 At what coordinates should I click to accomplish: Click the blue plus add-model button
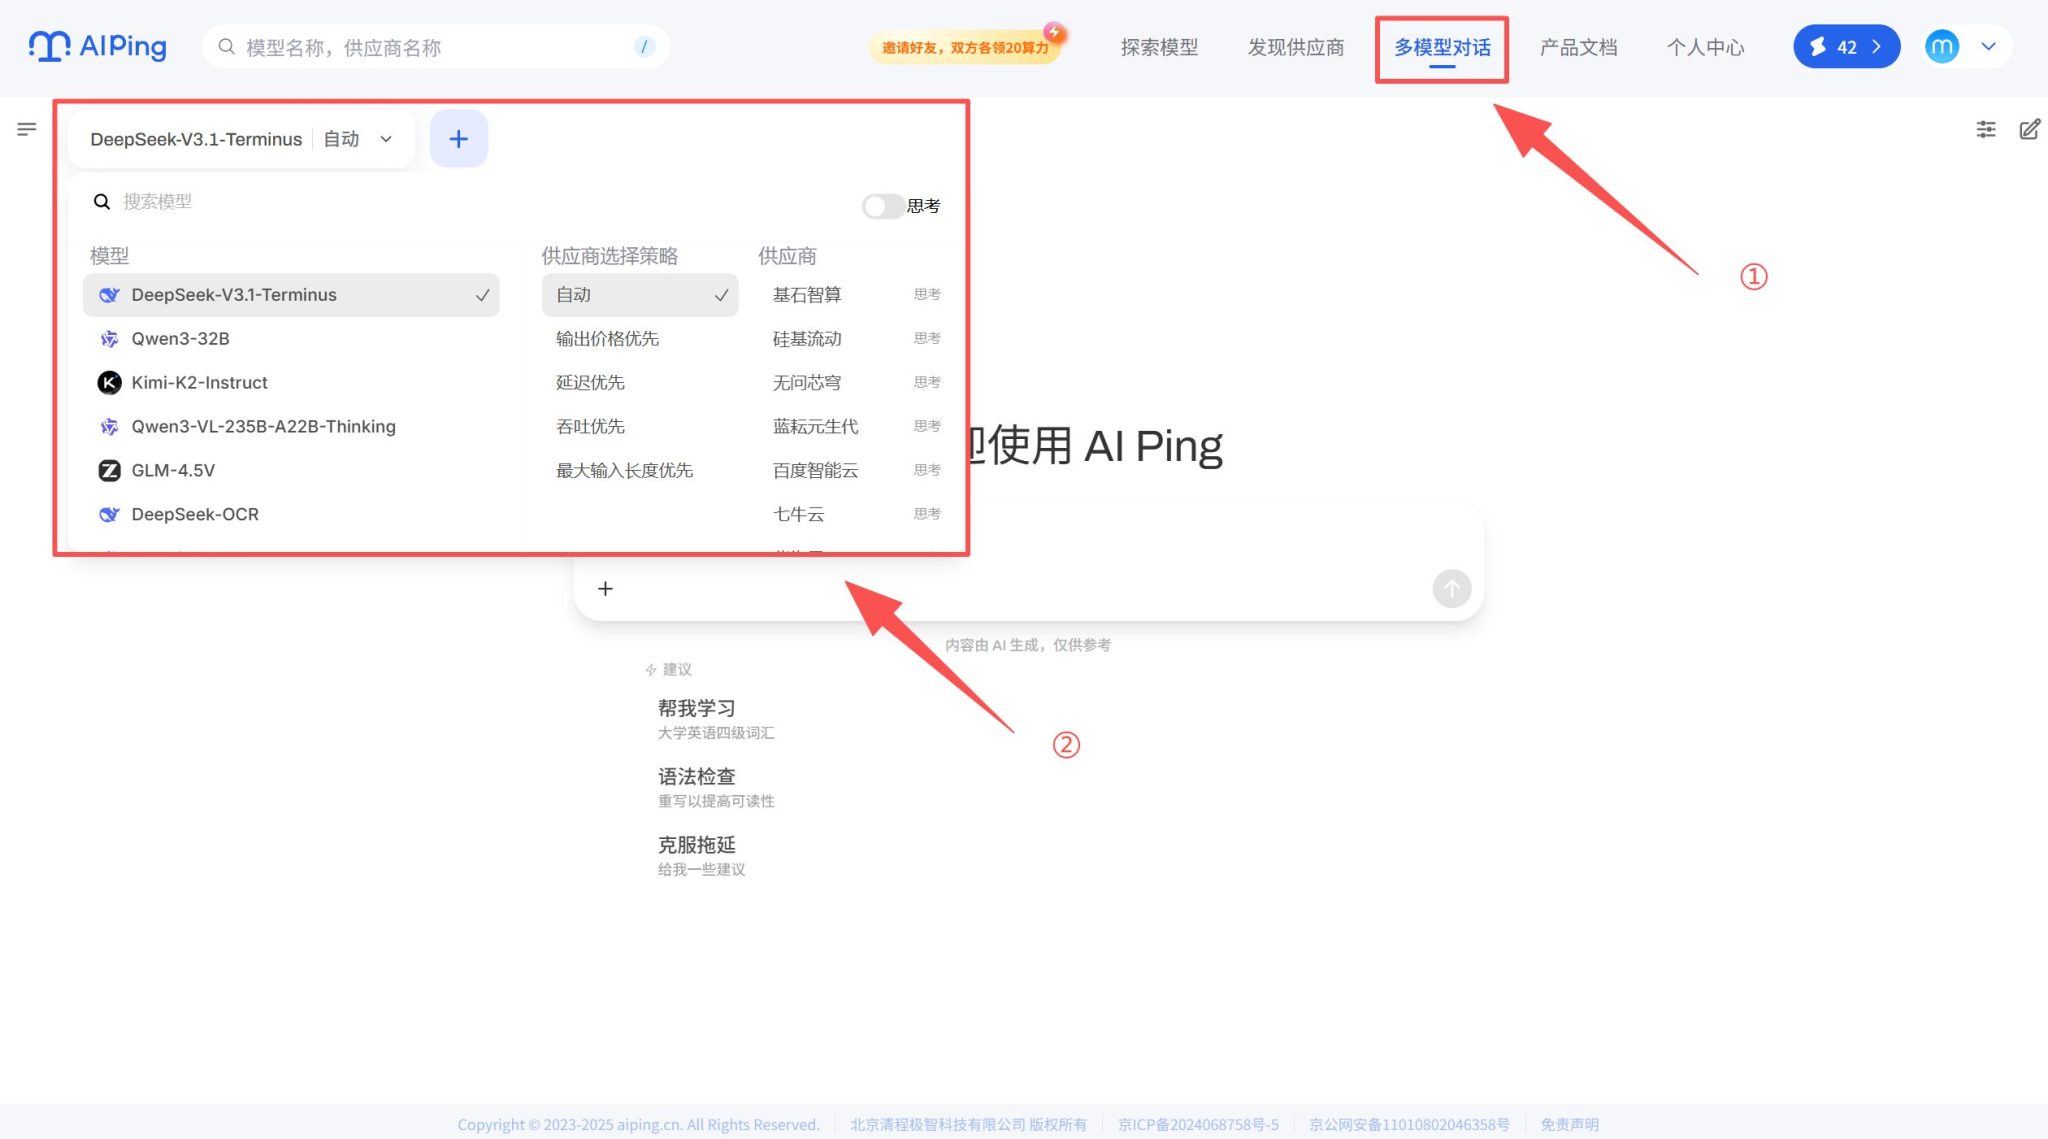[458, 139]
